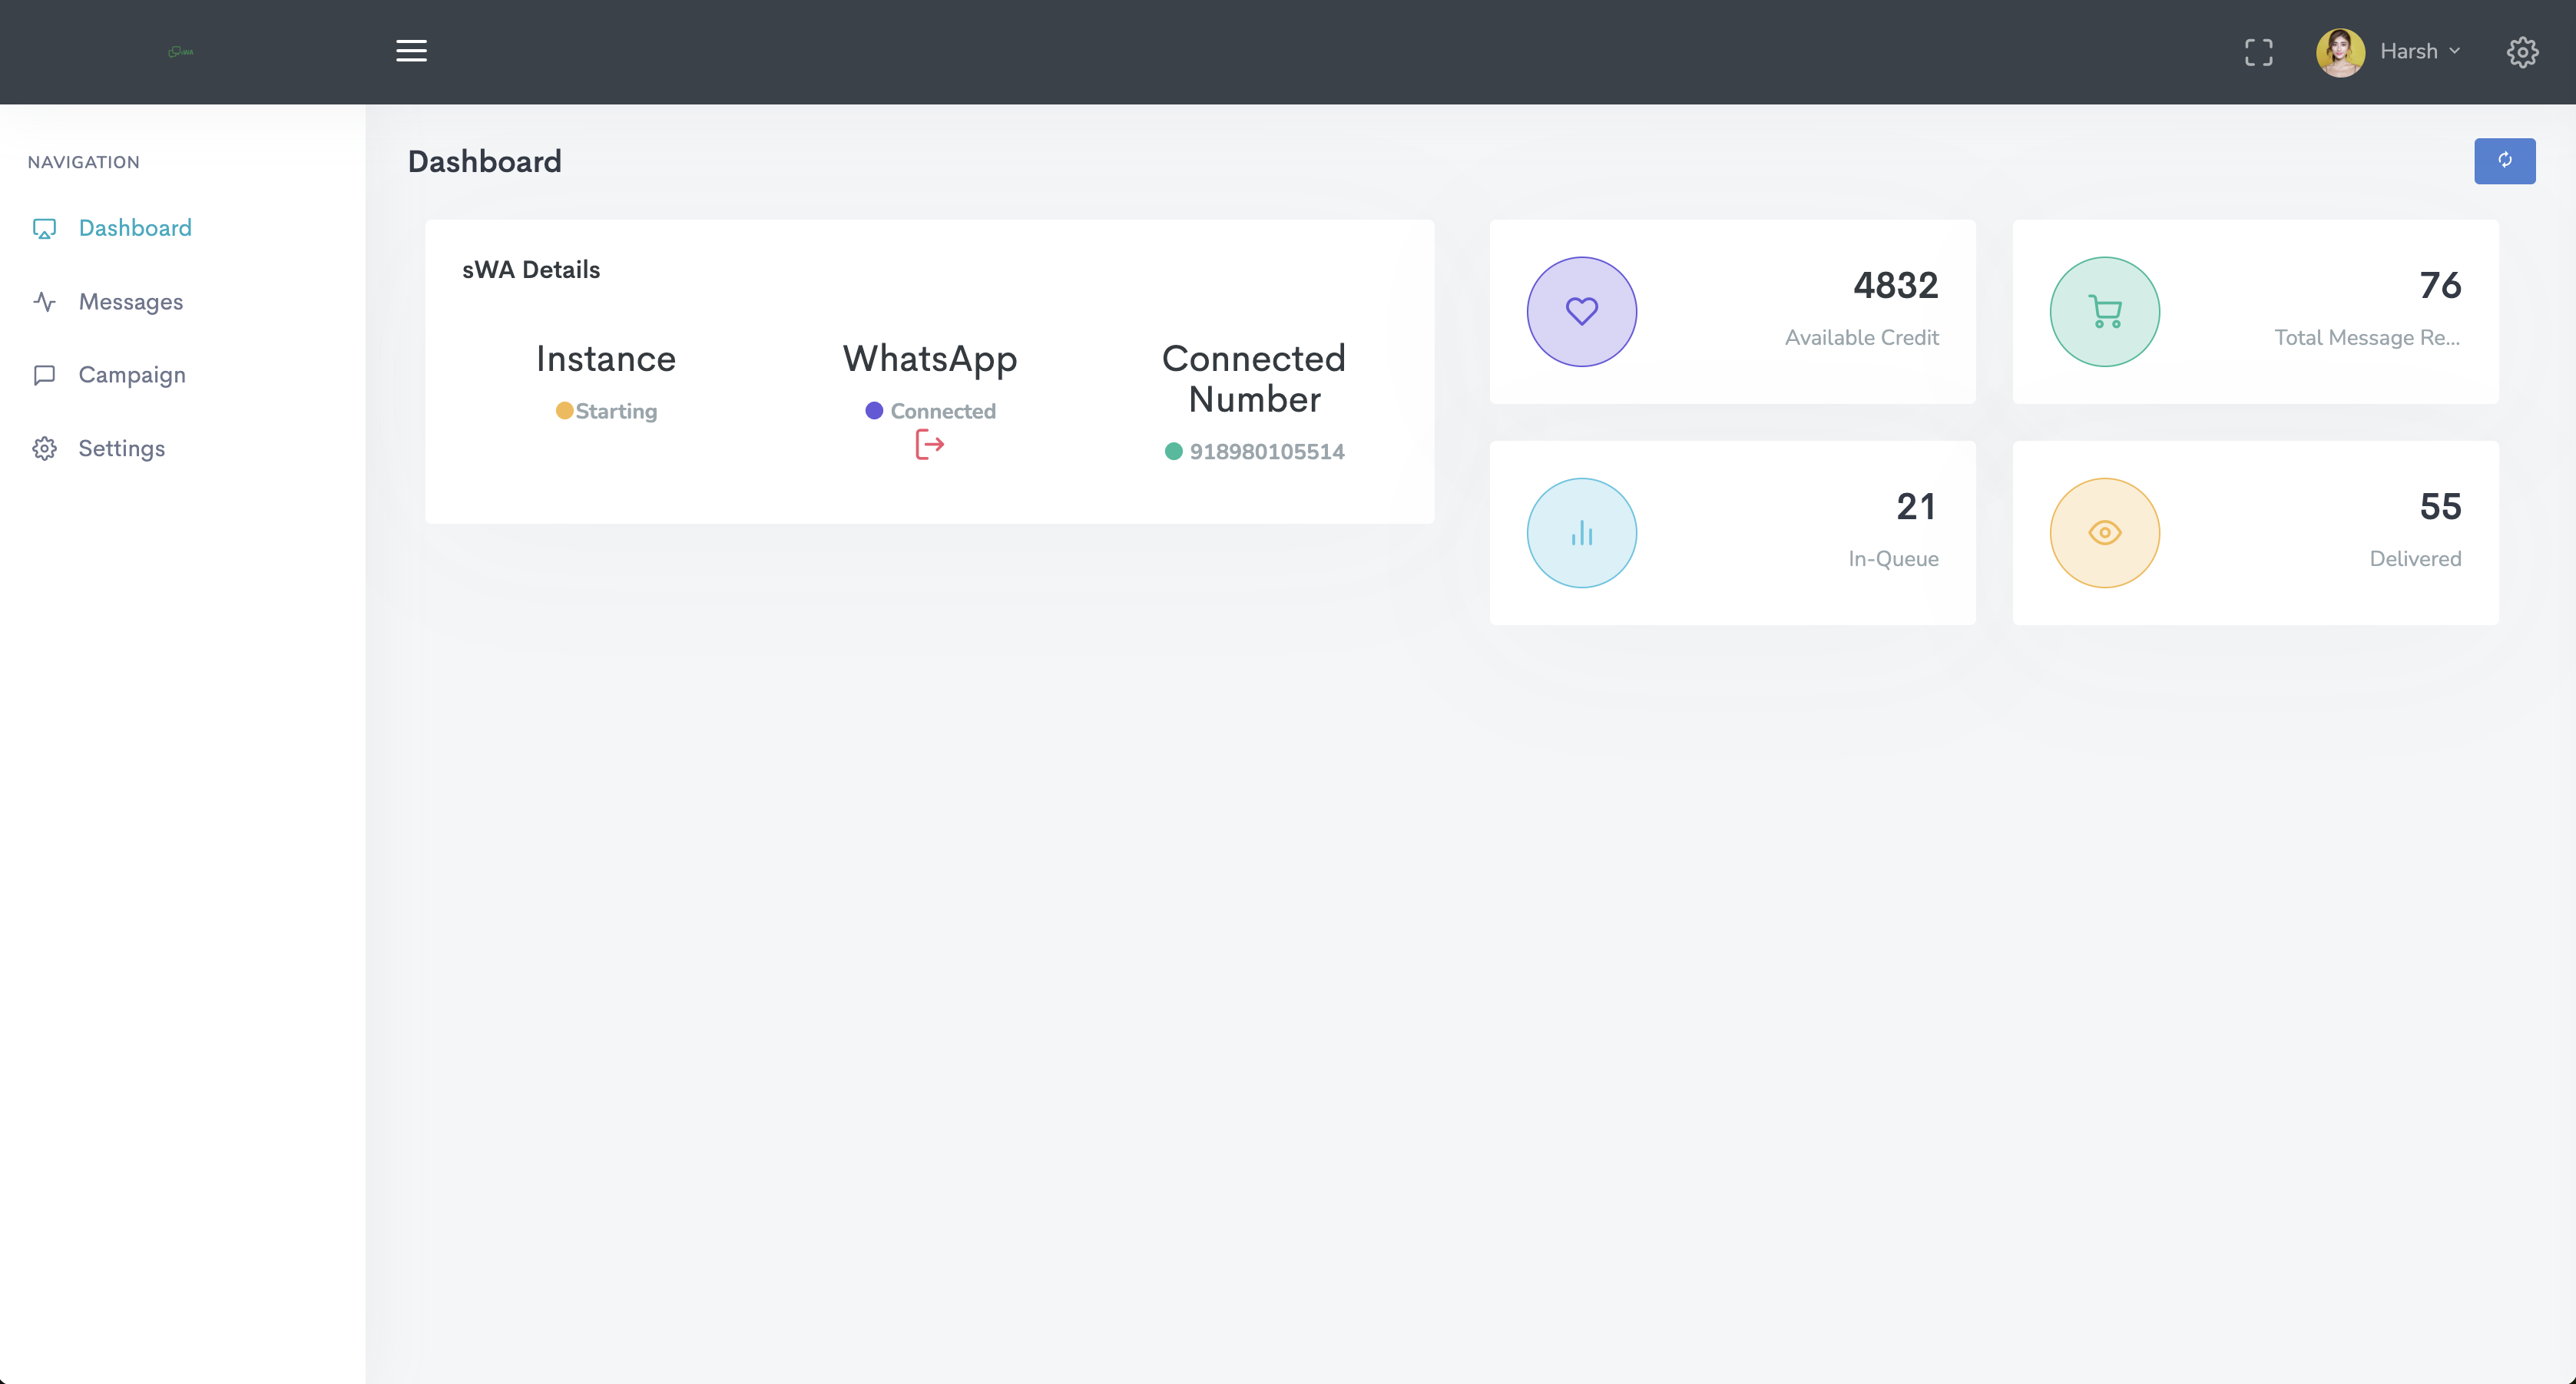Click the WhatsApp logout icon
Screen dimensions: 2576x1384
point(929,444)
